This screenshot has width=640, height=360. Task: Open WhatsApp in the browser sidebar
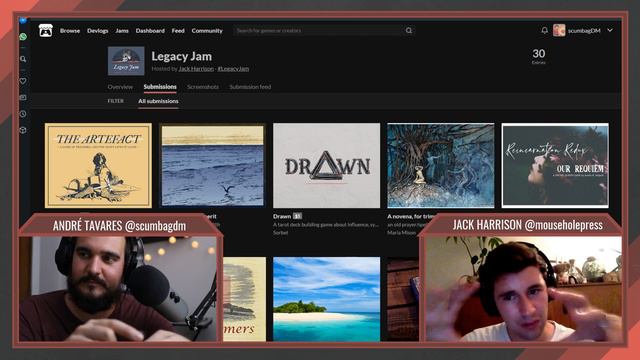tap(23, 37)
